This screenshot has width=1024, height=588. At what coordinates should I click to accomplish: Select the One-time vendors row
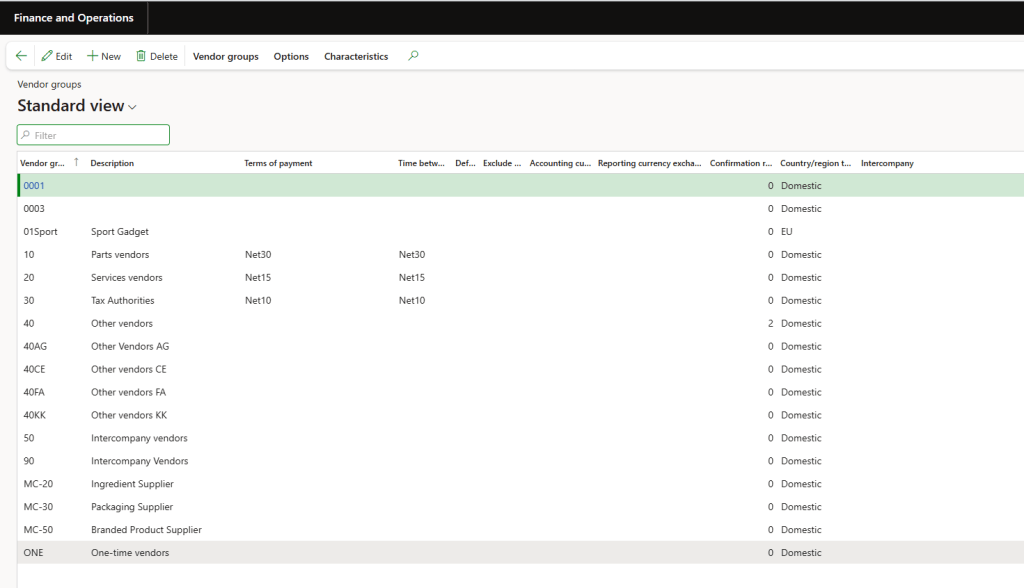pyautogui.click(x=130, y=553)
